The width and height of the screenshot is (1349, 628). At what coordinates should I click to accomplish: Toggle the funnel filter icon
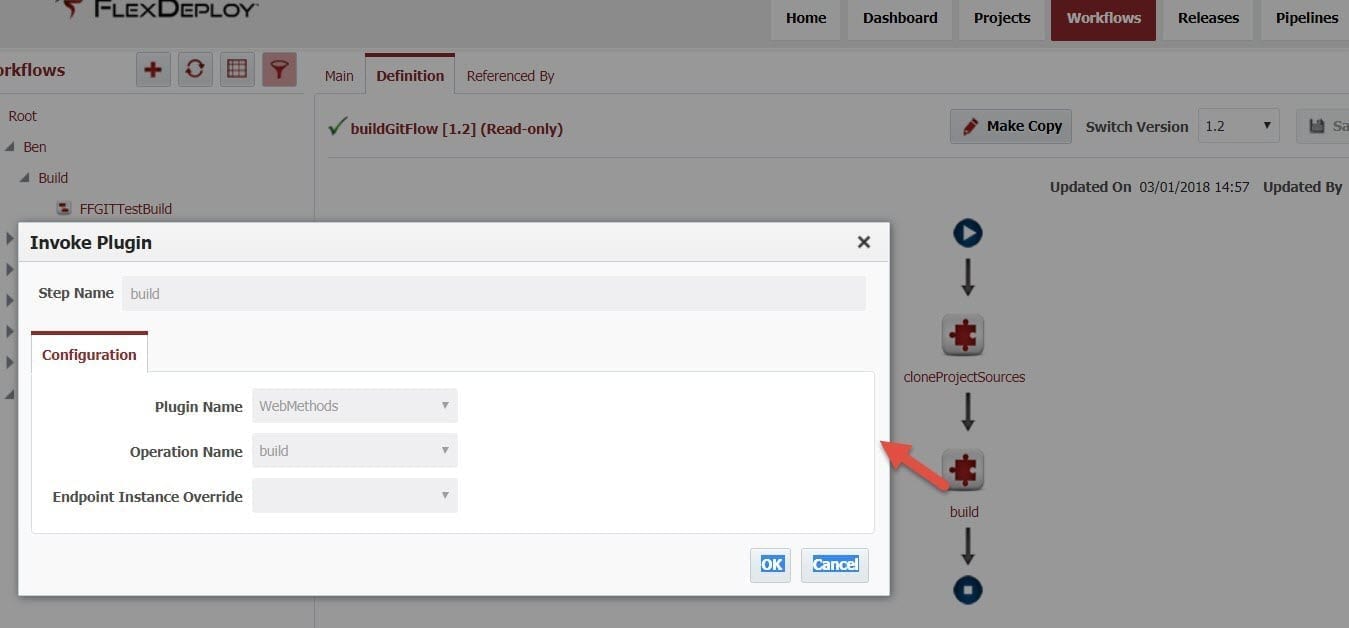[x=280, y=69]
